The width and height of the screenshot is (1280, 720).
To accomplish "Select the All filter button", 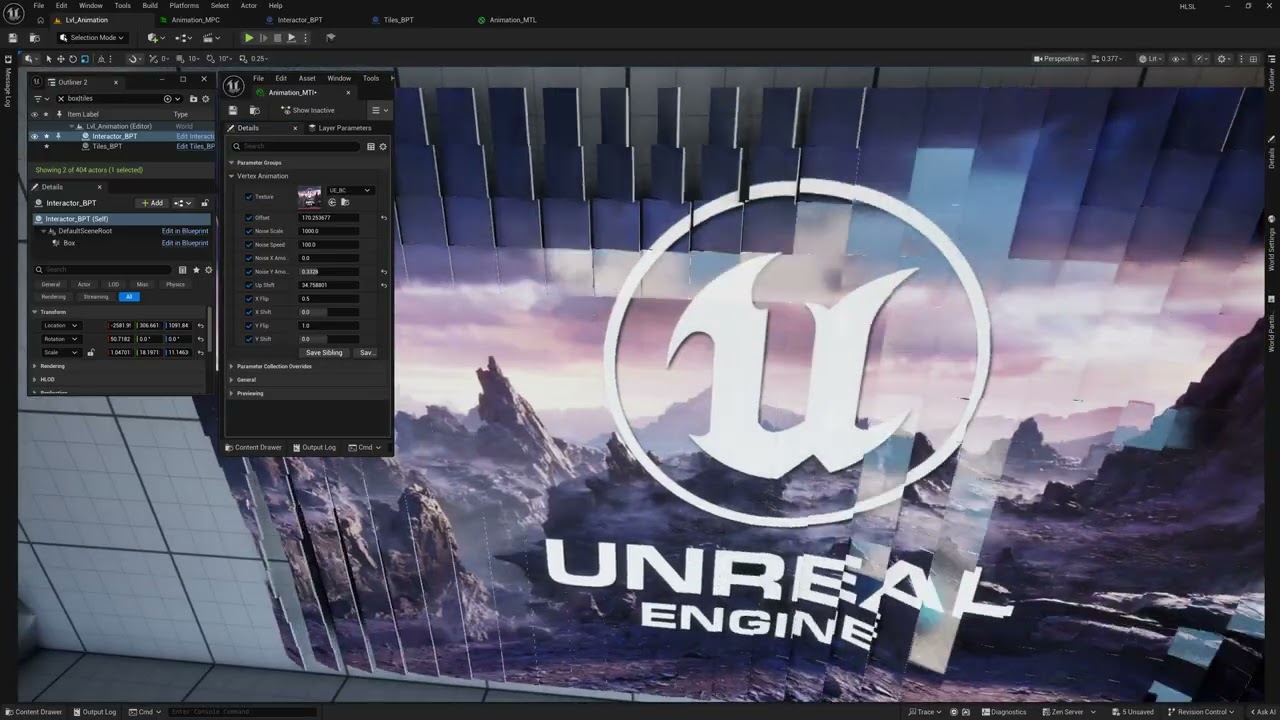I will (129, 297).
